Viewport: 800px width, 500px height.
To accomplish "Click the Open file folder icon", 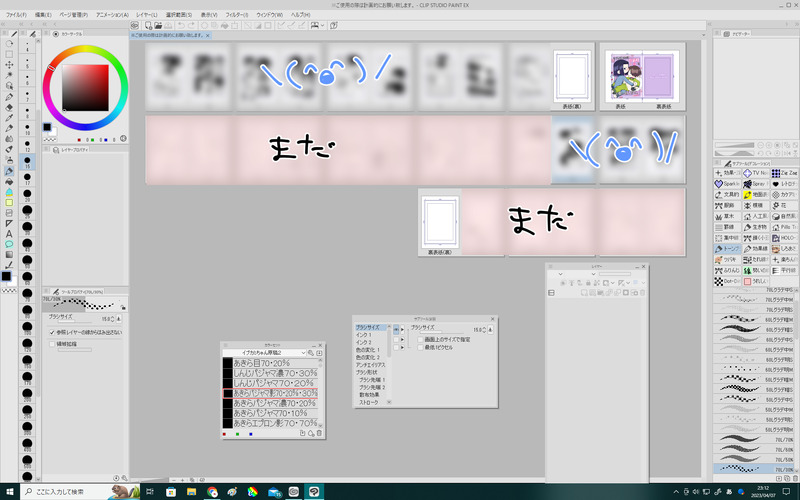I will pyautogui.click(x=158, y=25).
